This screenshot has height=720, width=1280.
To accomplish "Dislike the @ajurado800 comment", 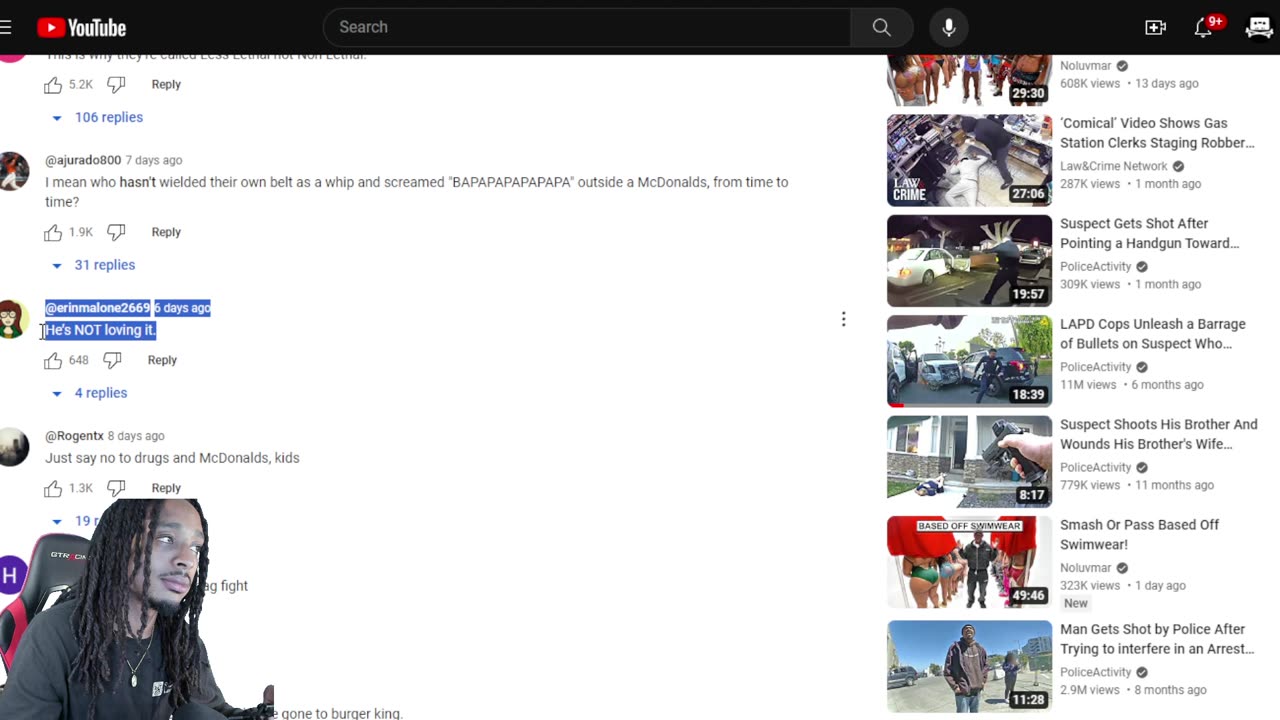I will 116,232.
